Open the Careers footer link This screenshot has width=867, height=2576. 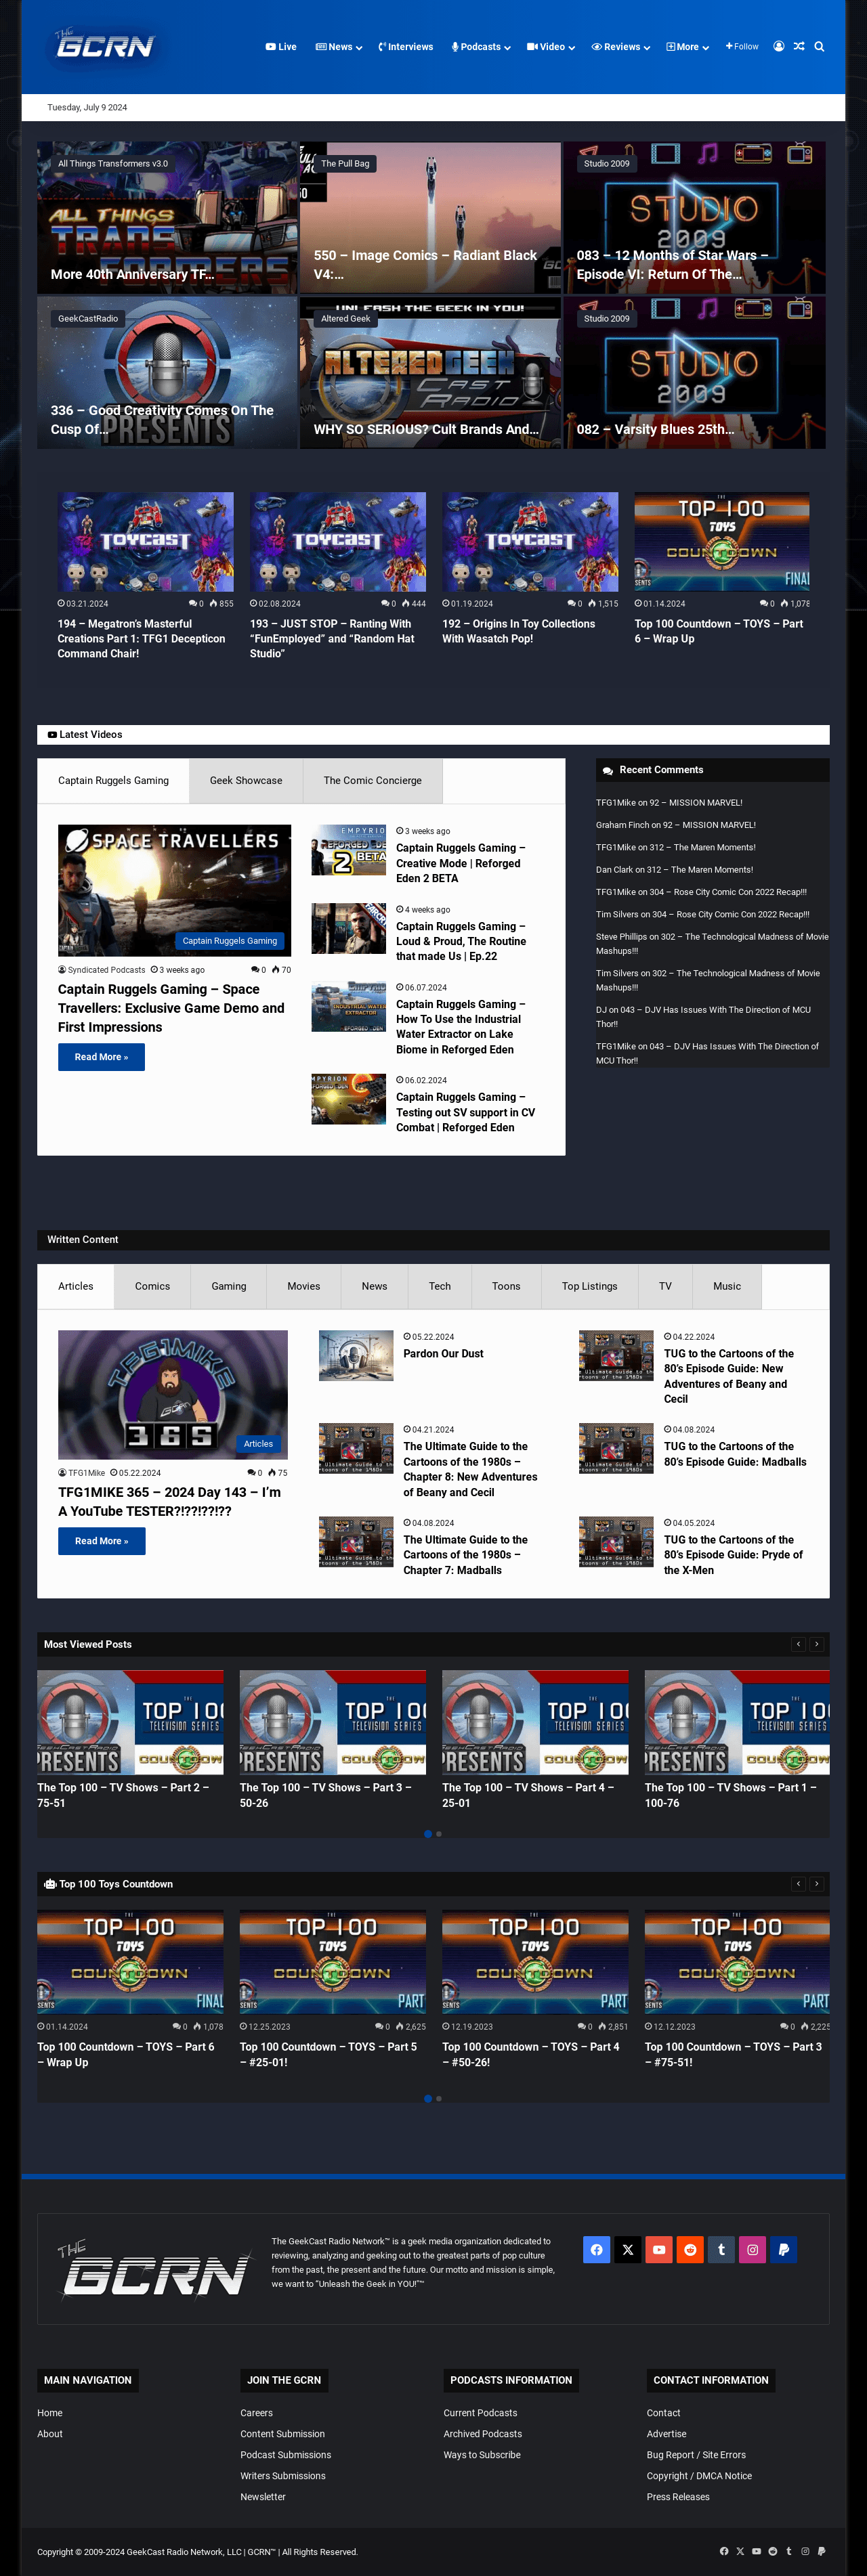[x=256, y=2413]
